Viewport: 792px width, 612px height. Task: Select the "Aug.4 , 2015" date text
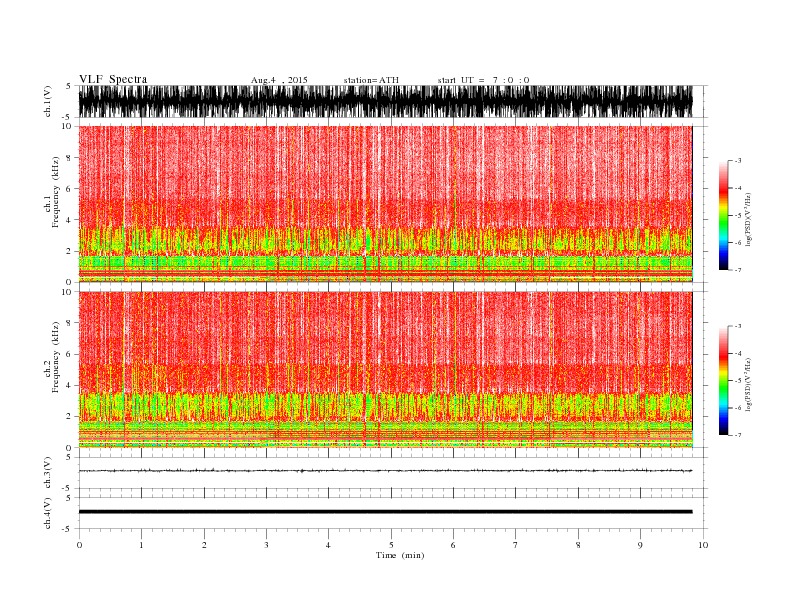[279, 80]
